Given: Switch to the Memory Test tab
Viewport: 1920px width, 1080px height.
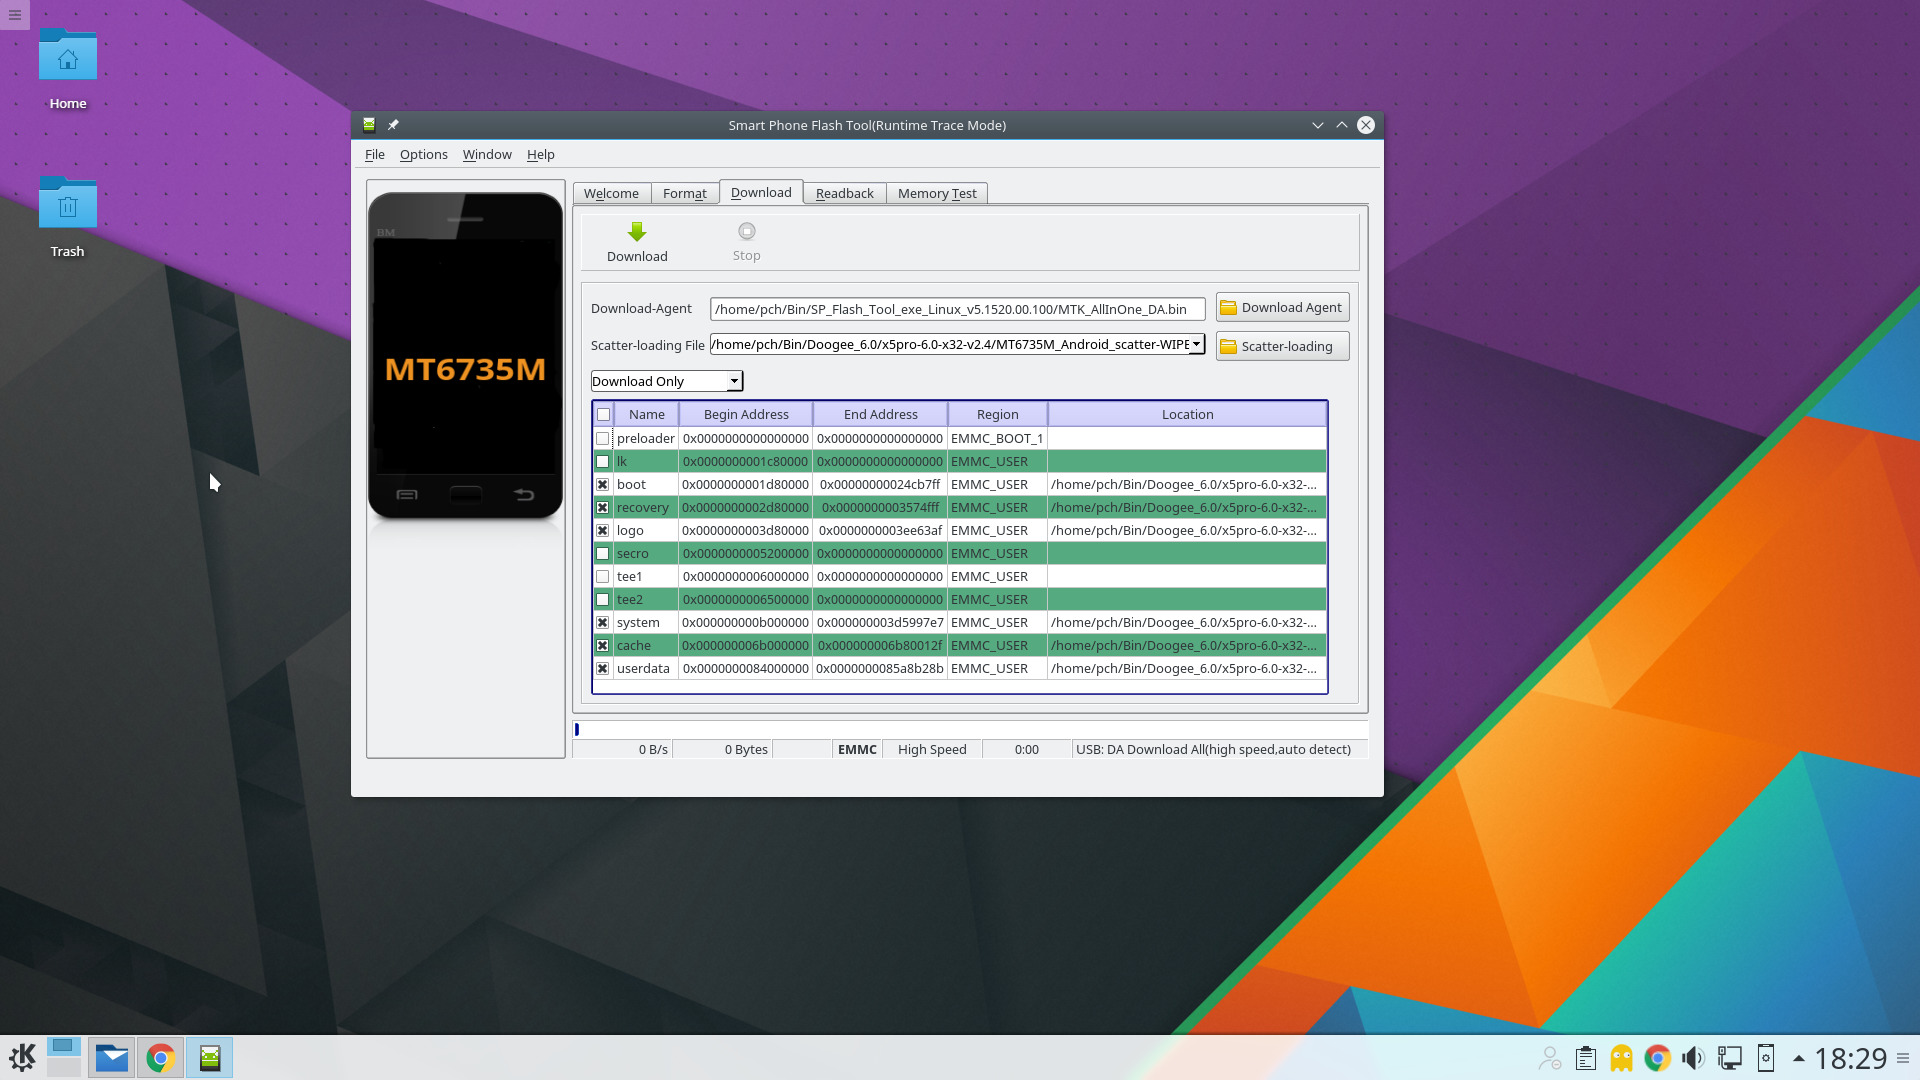Looking at the screenshot, I should click(937, 193).
